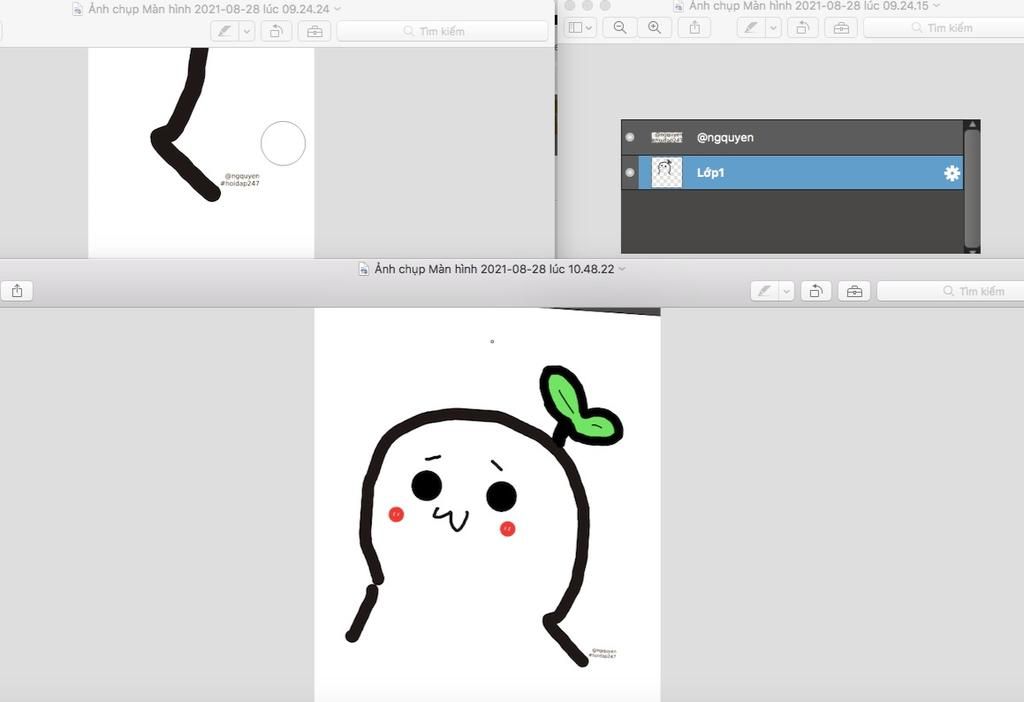Image resolution: width=1024 pixels, height=702 pixels.
Task: Select the Lớp1 layer thumbnail
Action: coord(667,172)
